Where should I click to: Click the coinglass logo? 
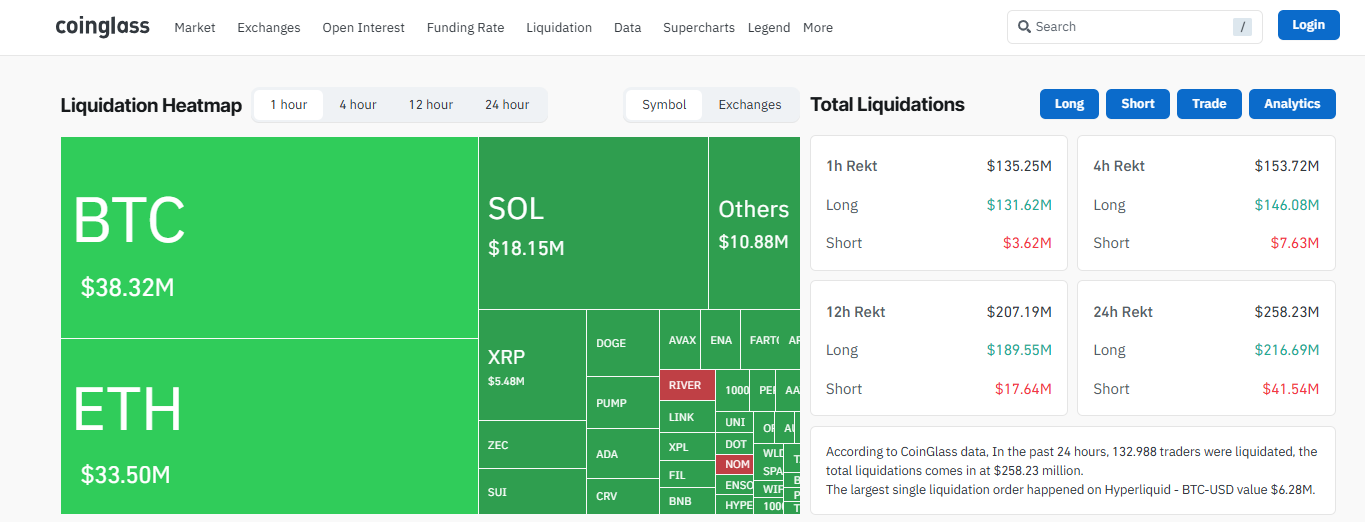point(102,27)
